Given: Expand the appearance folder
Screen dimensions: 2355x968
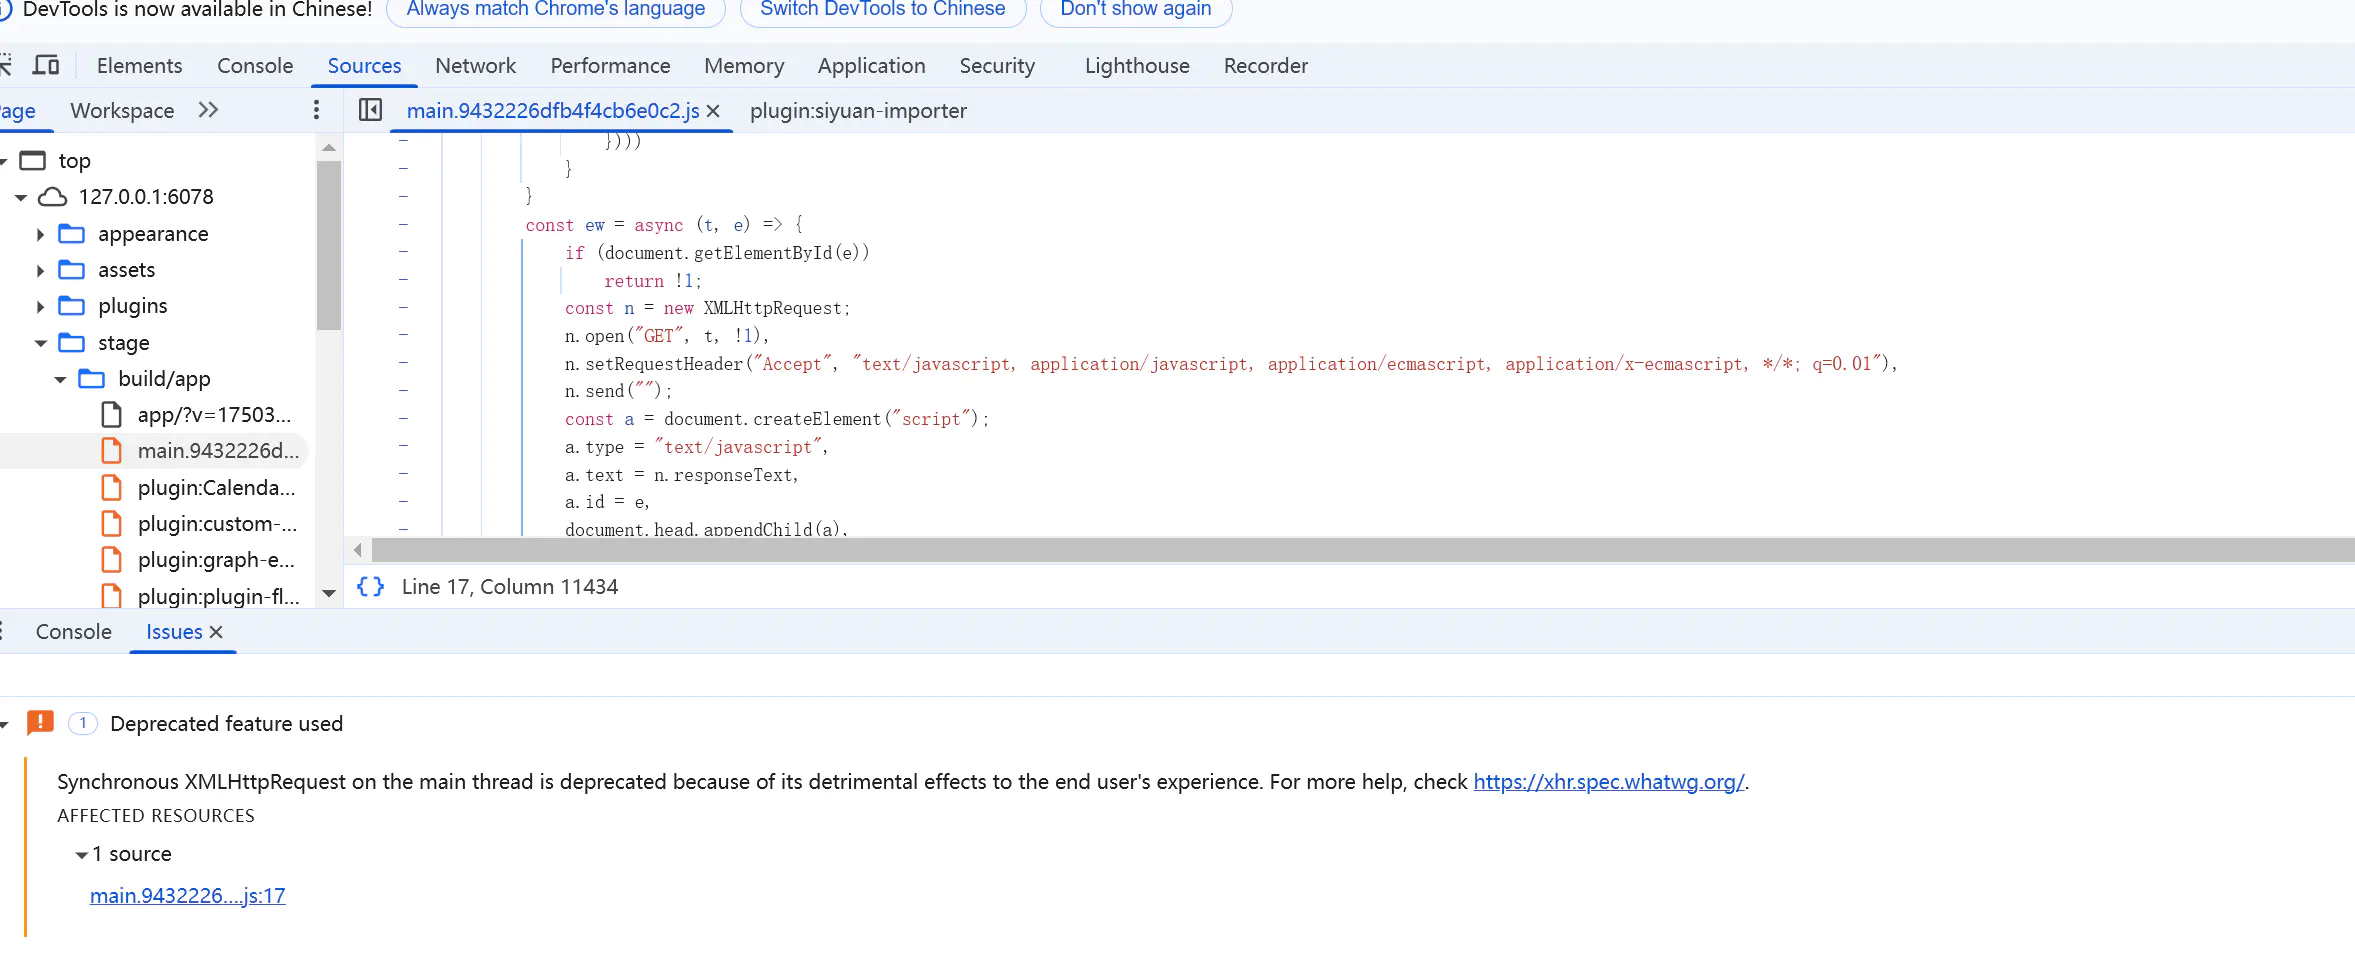Looking at the screenshot, I should [41, 234].
